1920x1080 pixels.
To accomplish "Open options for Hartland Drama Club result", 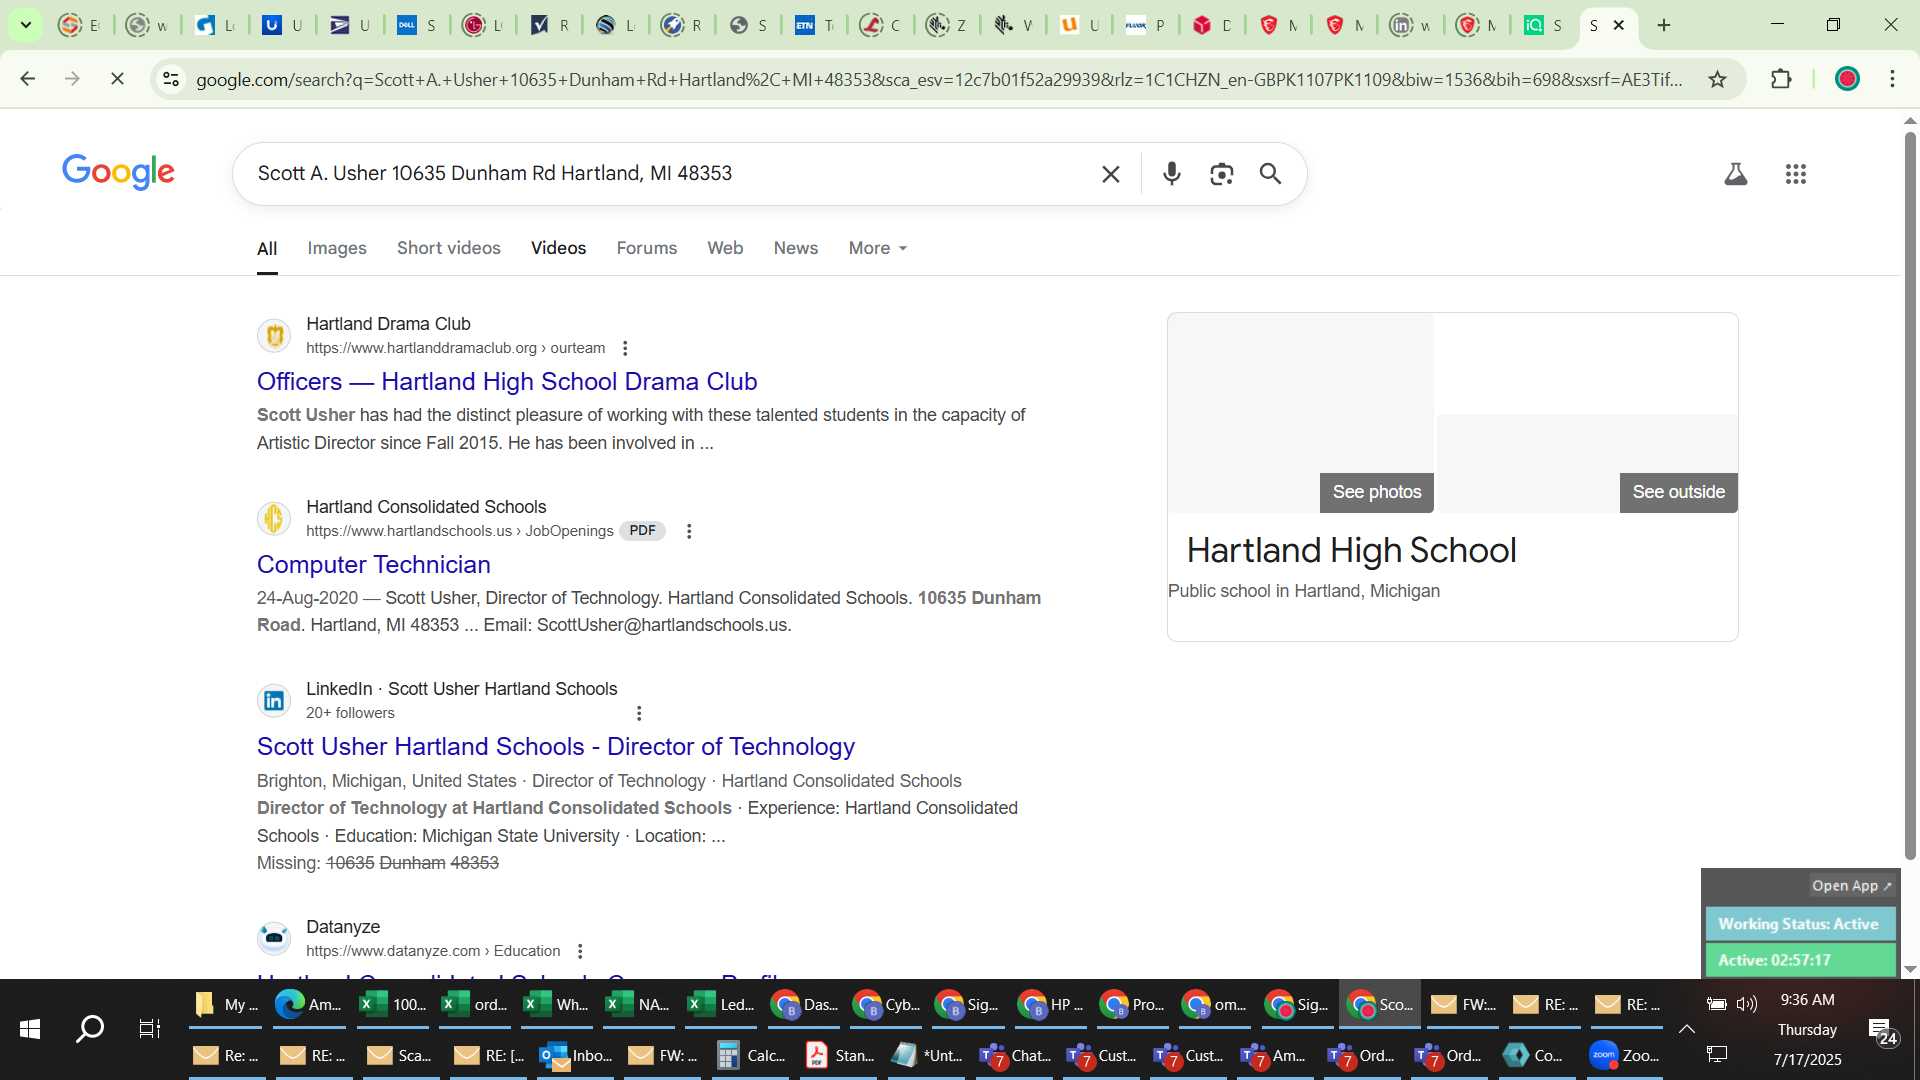I will tap(625, 348).
